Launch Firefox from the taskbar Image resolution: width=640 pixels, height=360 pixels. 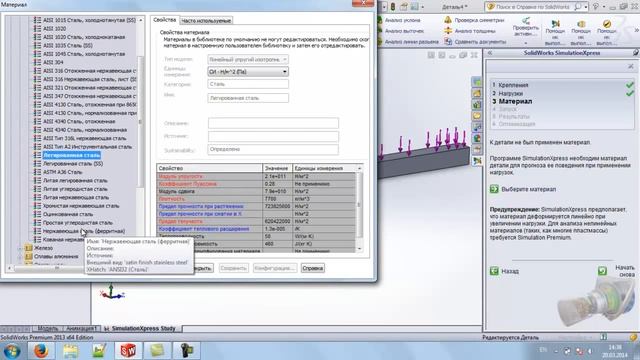coord(41,351)
